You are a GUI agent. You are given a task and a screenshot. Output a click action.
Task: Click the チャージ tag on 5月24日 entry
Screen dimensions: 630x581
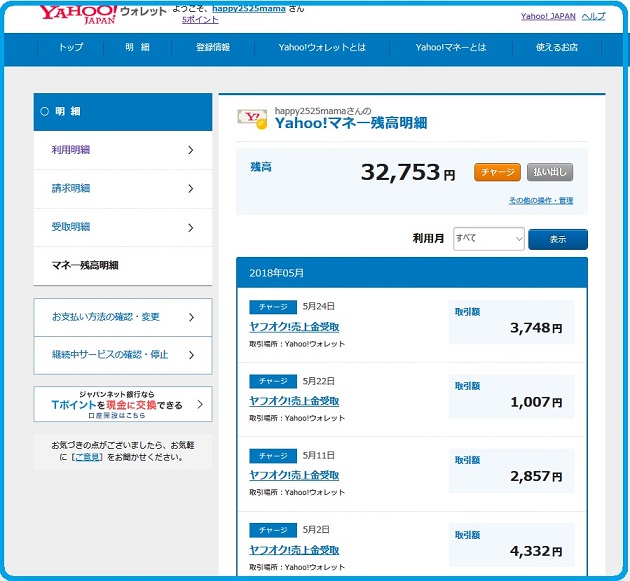click(x=273, y=307)
